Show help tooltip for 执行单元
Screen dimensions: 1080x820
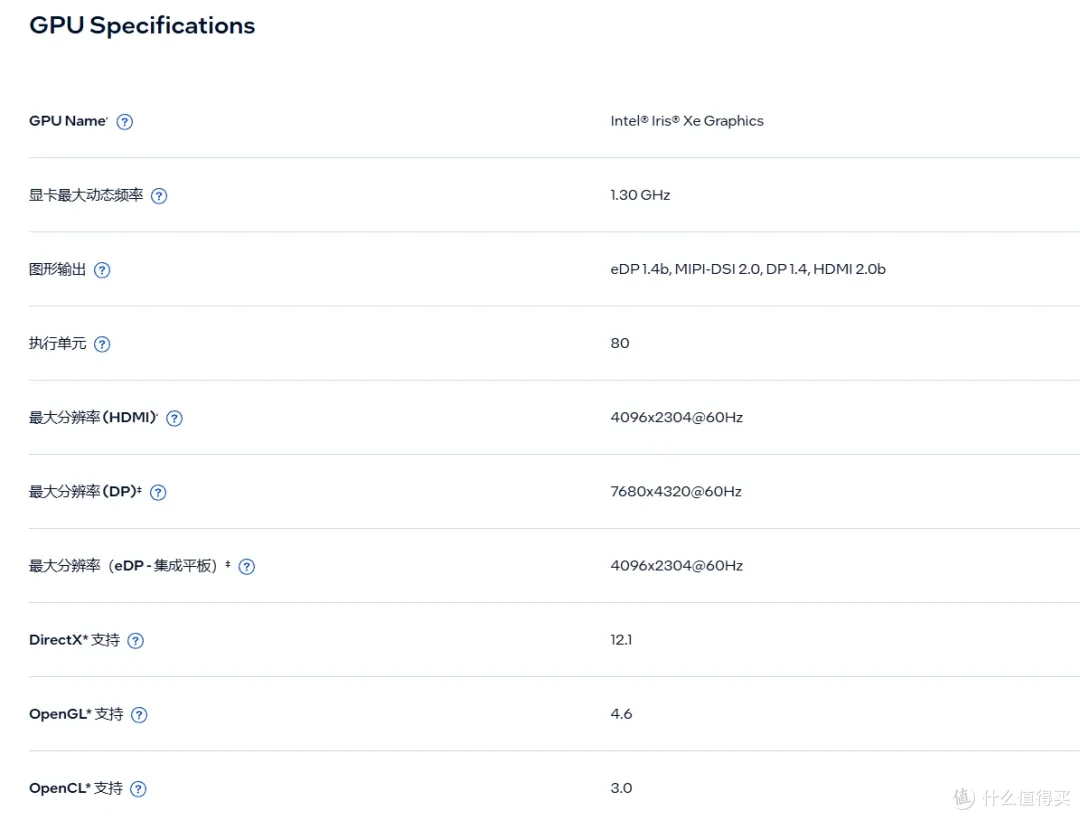click(x=102, y=344)
